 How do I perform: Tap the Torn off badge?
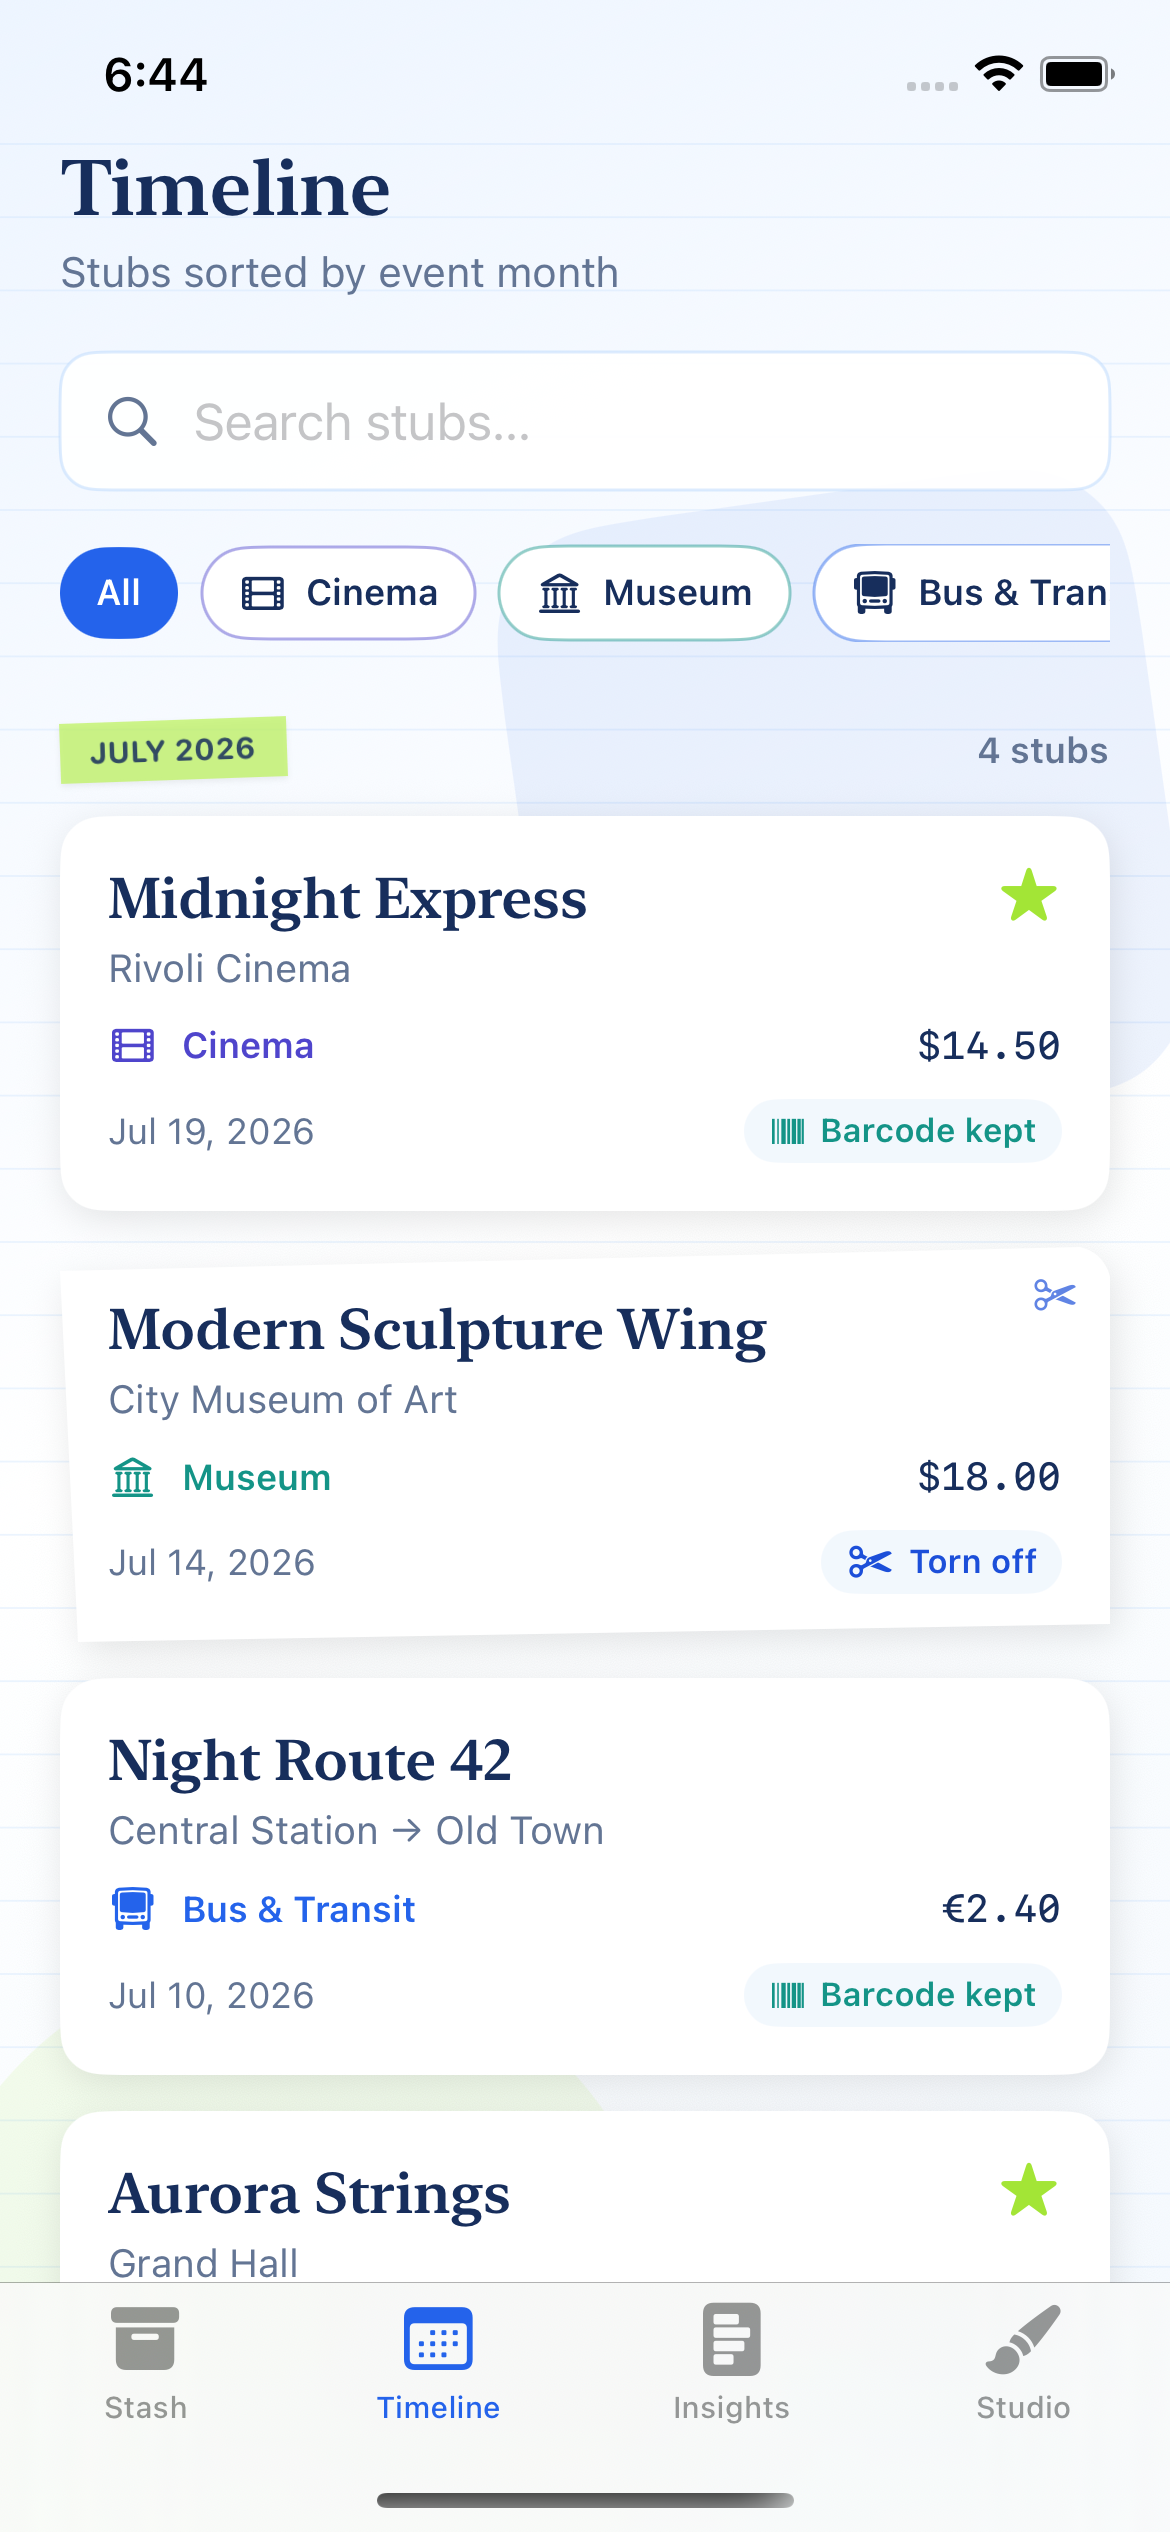941,1562
